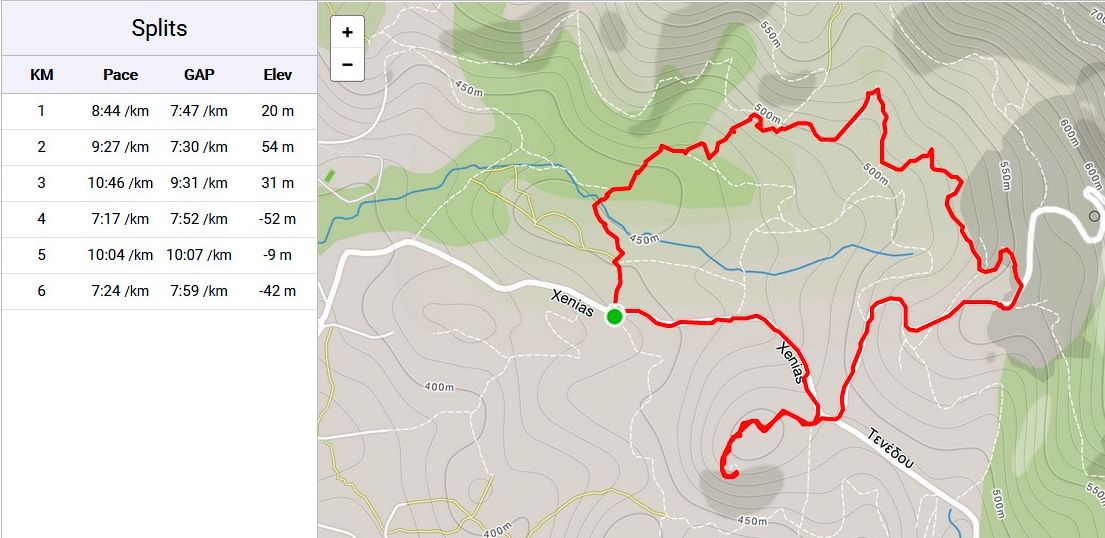Zoom out of the map

347,65
